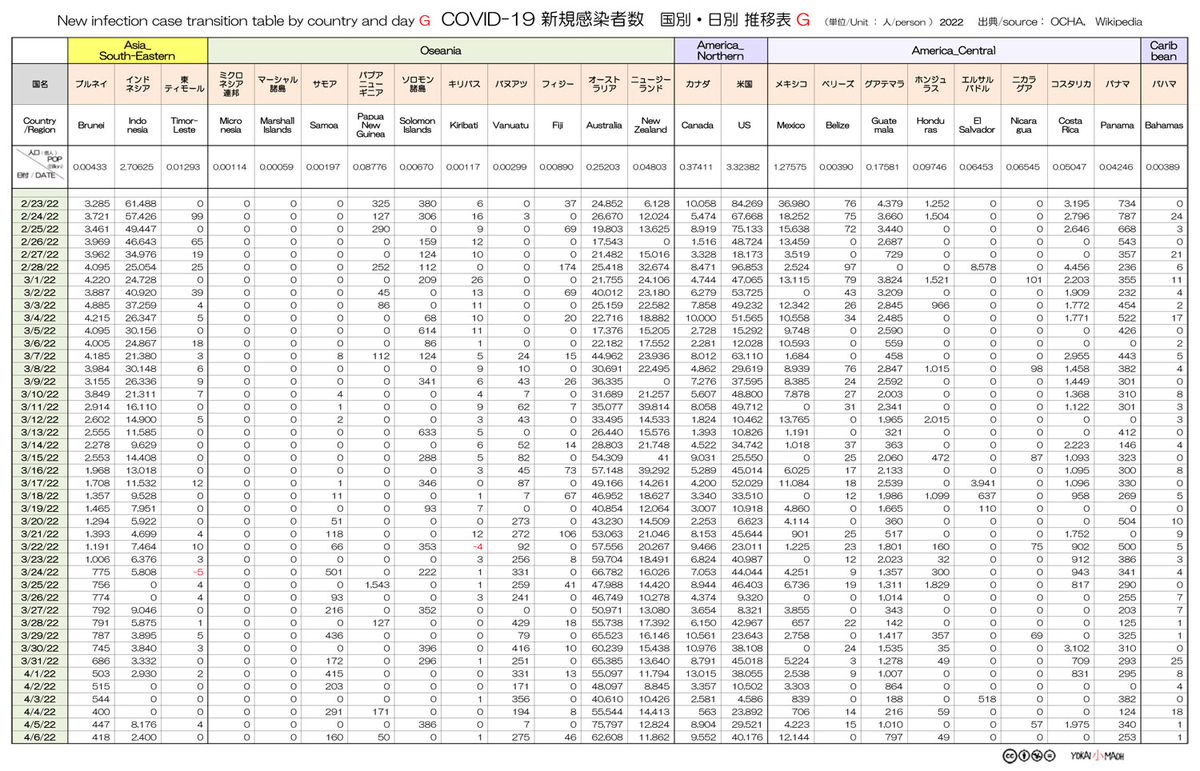This screenshot has width=1200, height=771.
Task: Click Papua New Guinea's 1,543 on 3/25/22
Action: coord(377,583)
